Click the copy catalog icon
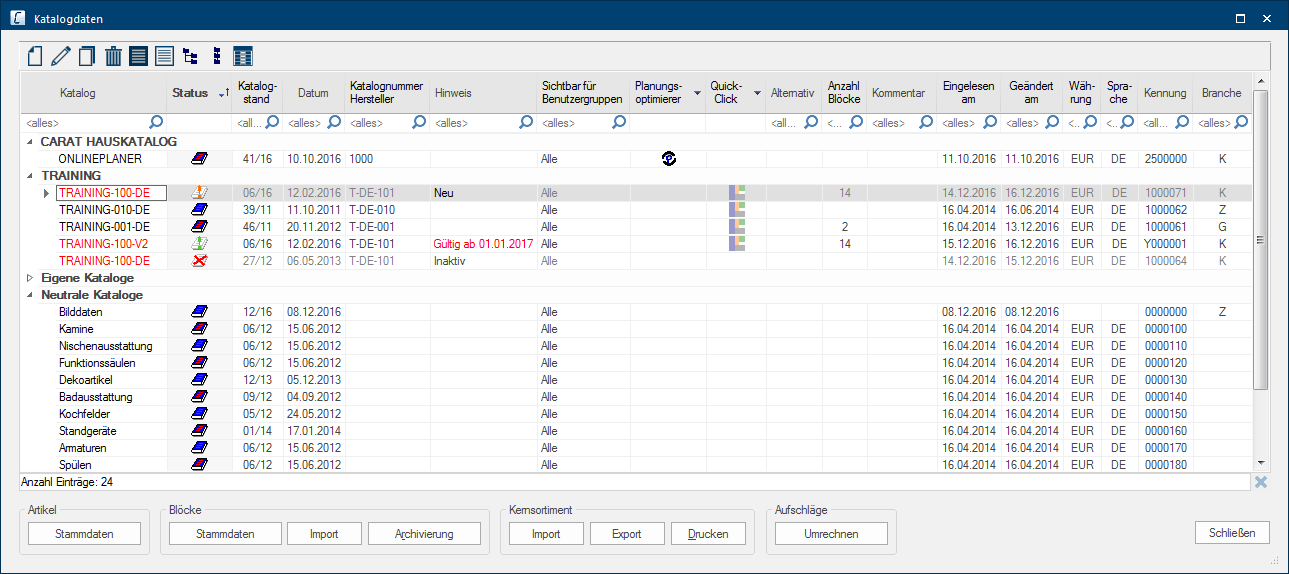Screen dimensions: 1289x574 click(87, 56)
